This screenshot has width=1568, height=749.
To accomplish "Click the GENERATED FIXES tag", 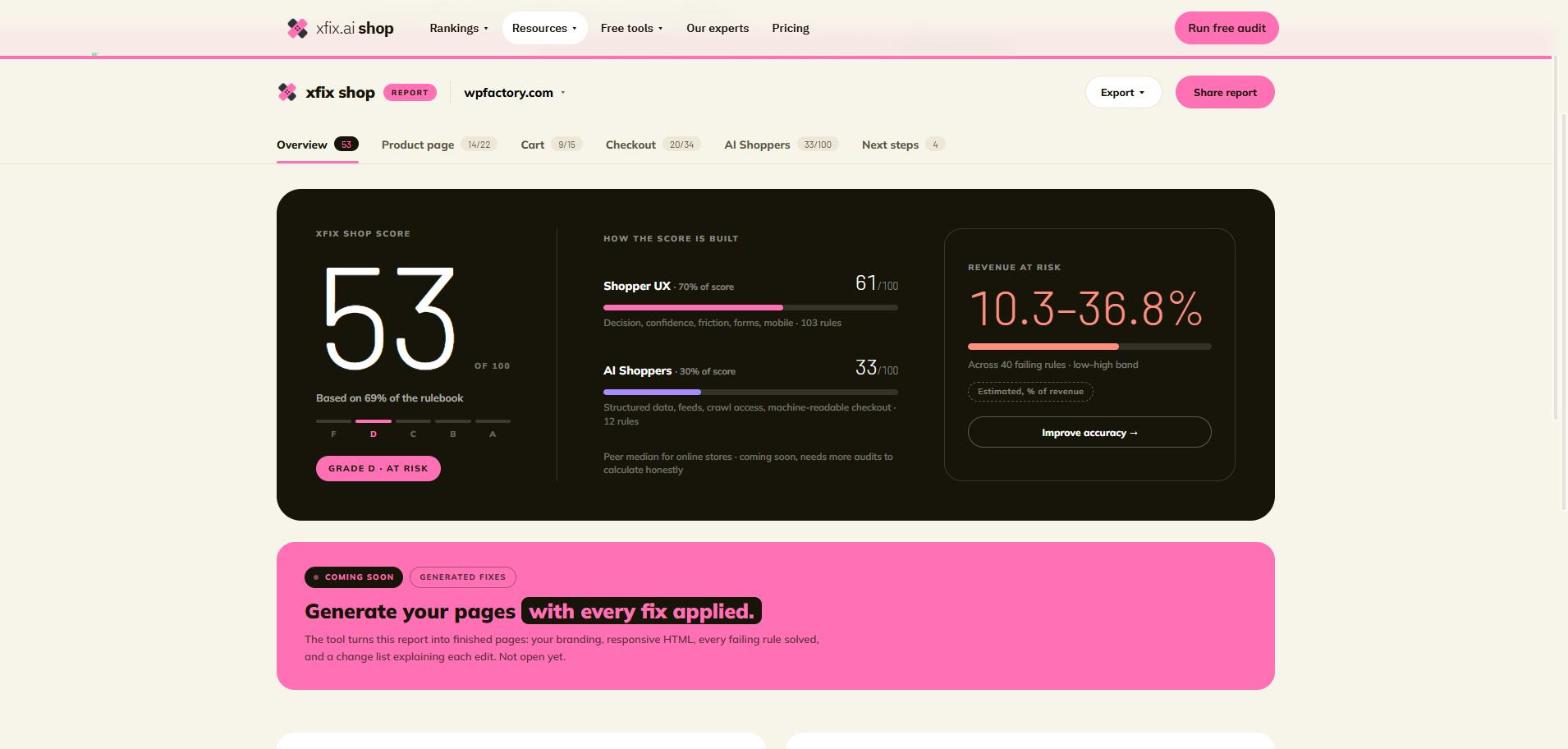I will click(463, 577).
